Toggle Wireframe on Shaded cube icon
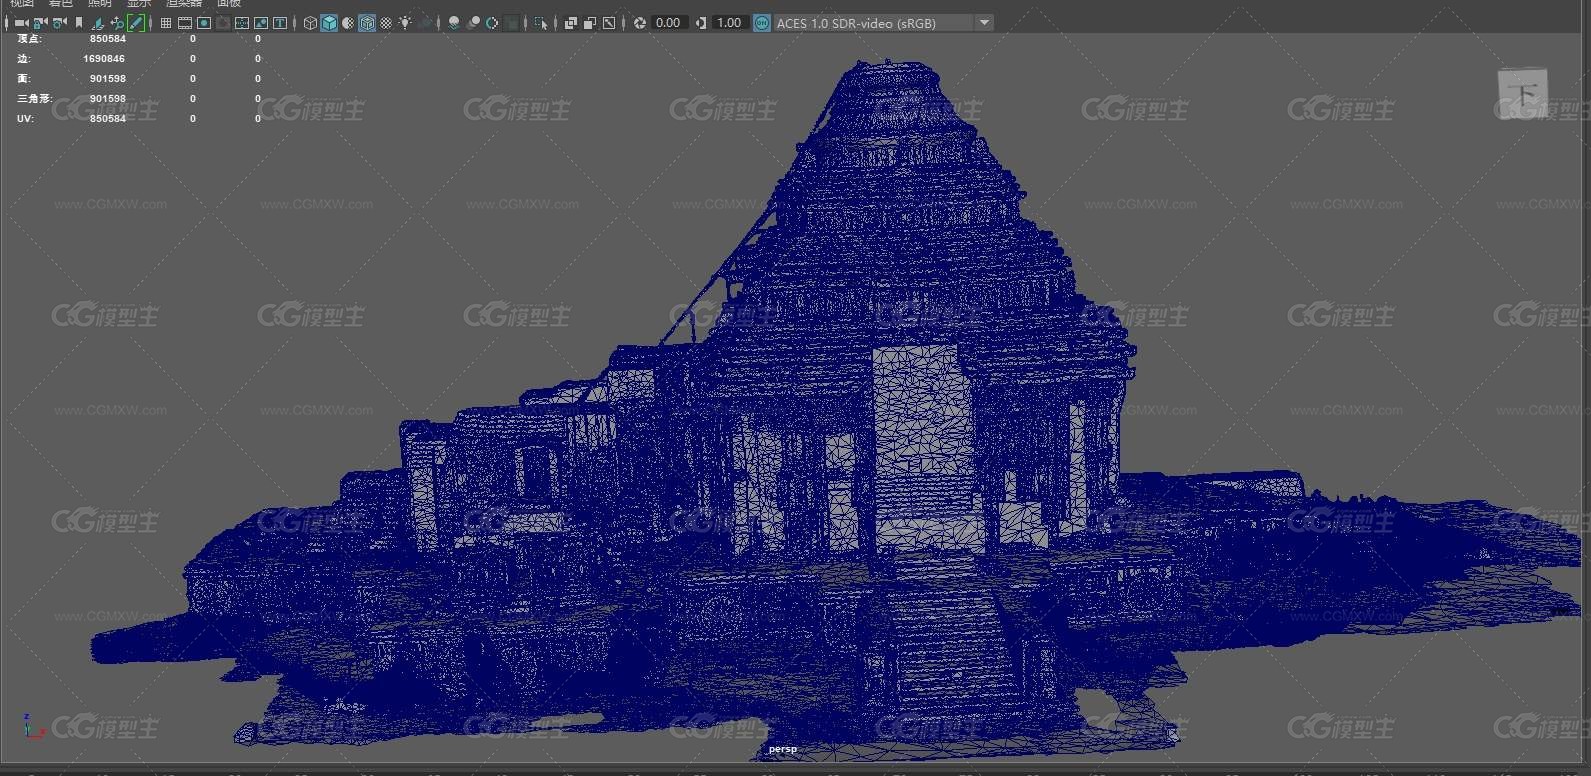 (x=367, y=23)
